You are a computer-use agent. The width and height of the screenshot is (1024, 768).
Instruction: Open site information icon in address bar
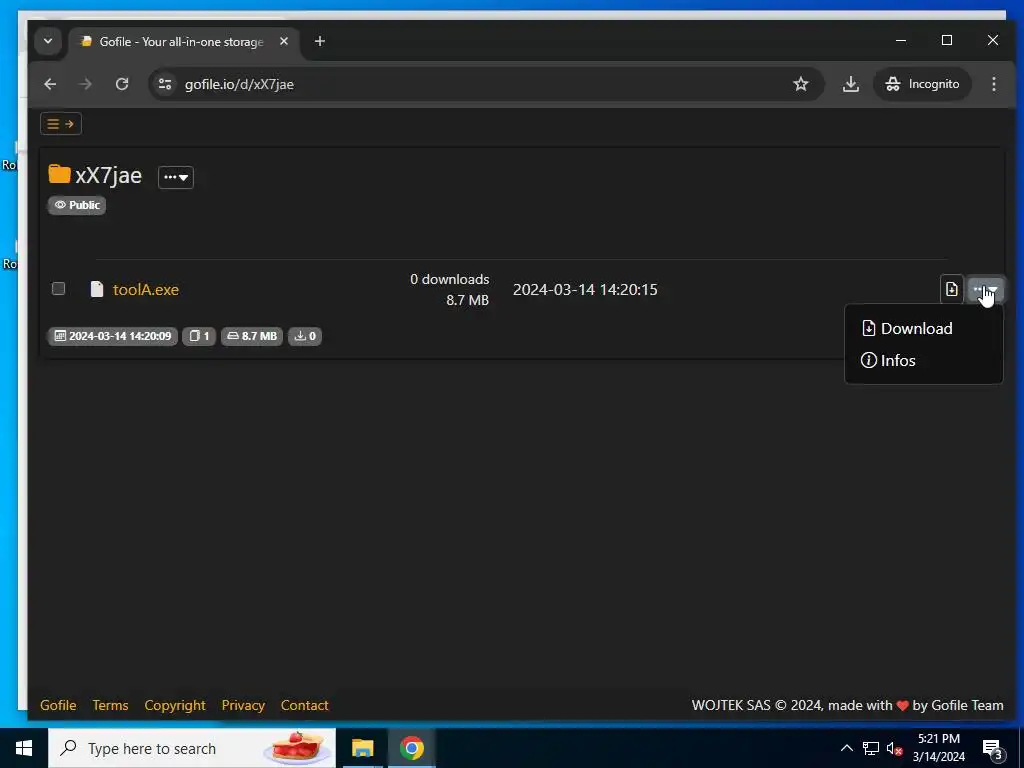pyautogui.click(x=165, y=84)
